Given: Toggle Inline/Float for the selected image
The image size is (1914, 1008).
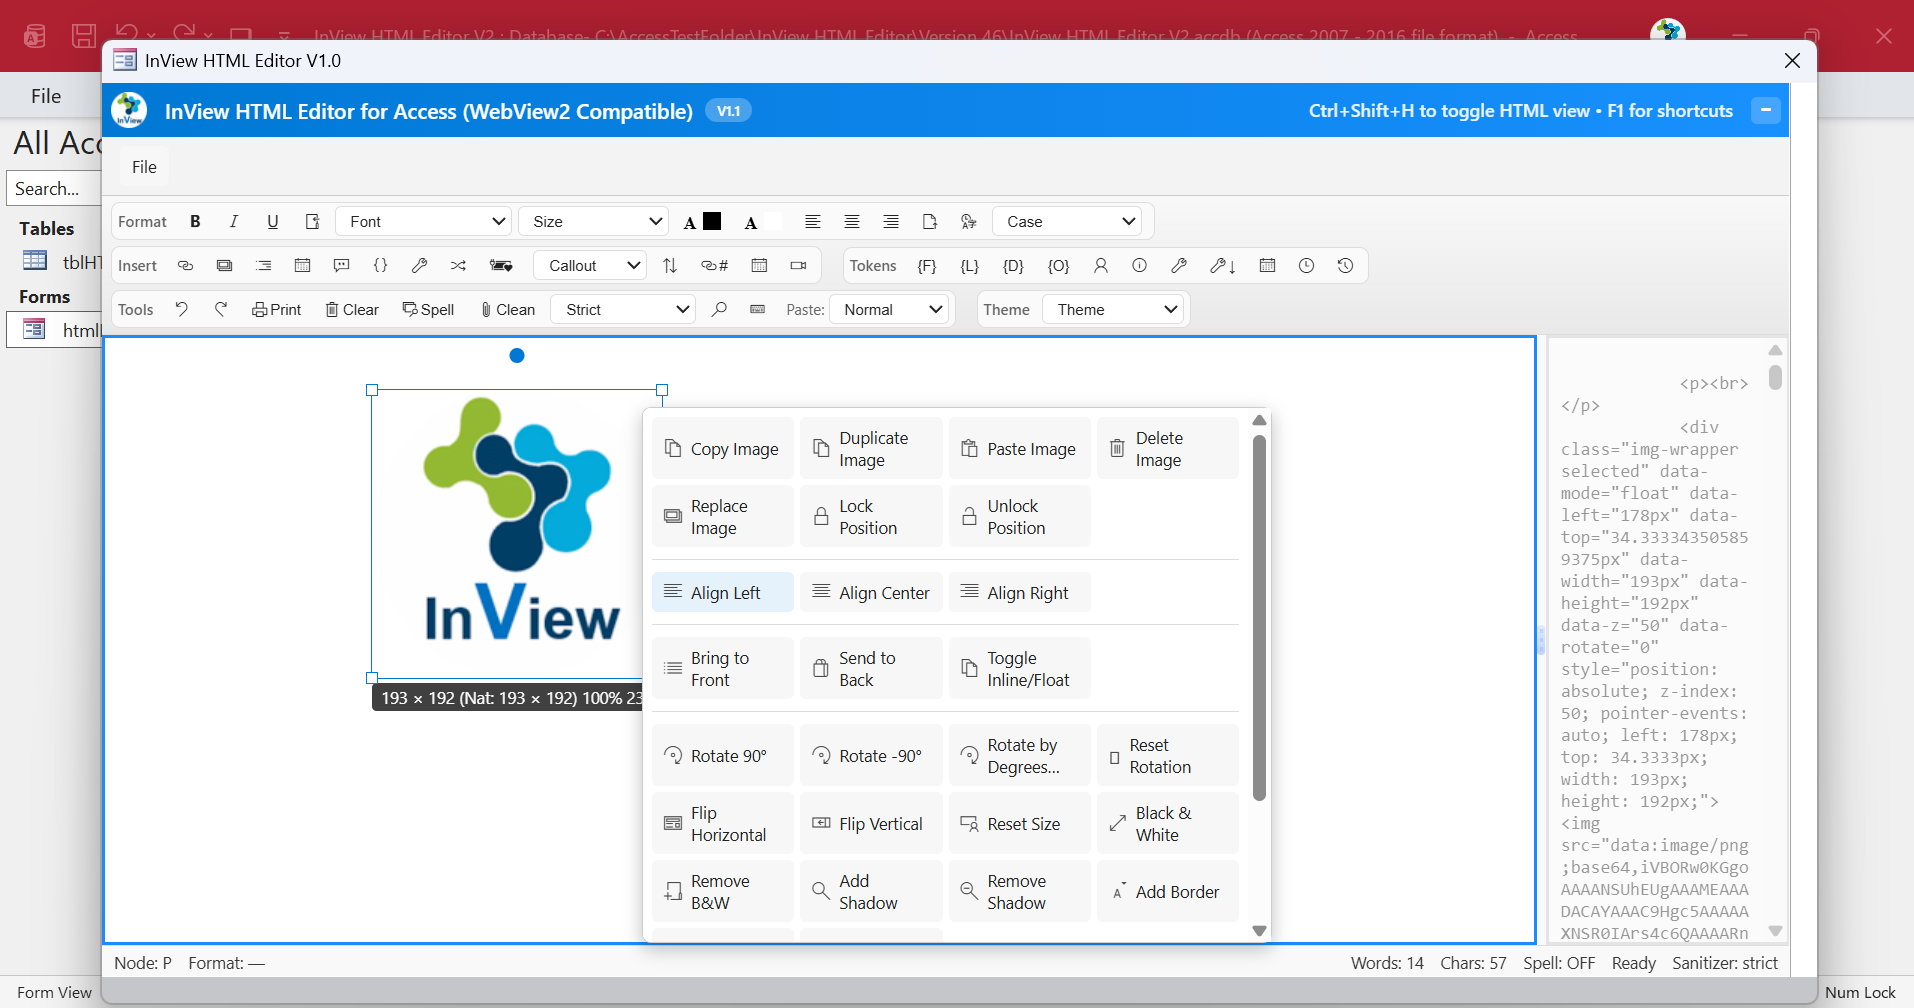Looking at the screenshot, I should point(1018,668).
